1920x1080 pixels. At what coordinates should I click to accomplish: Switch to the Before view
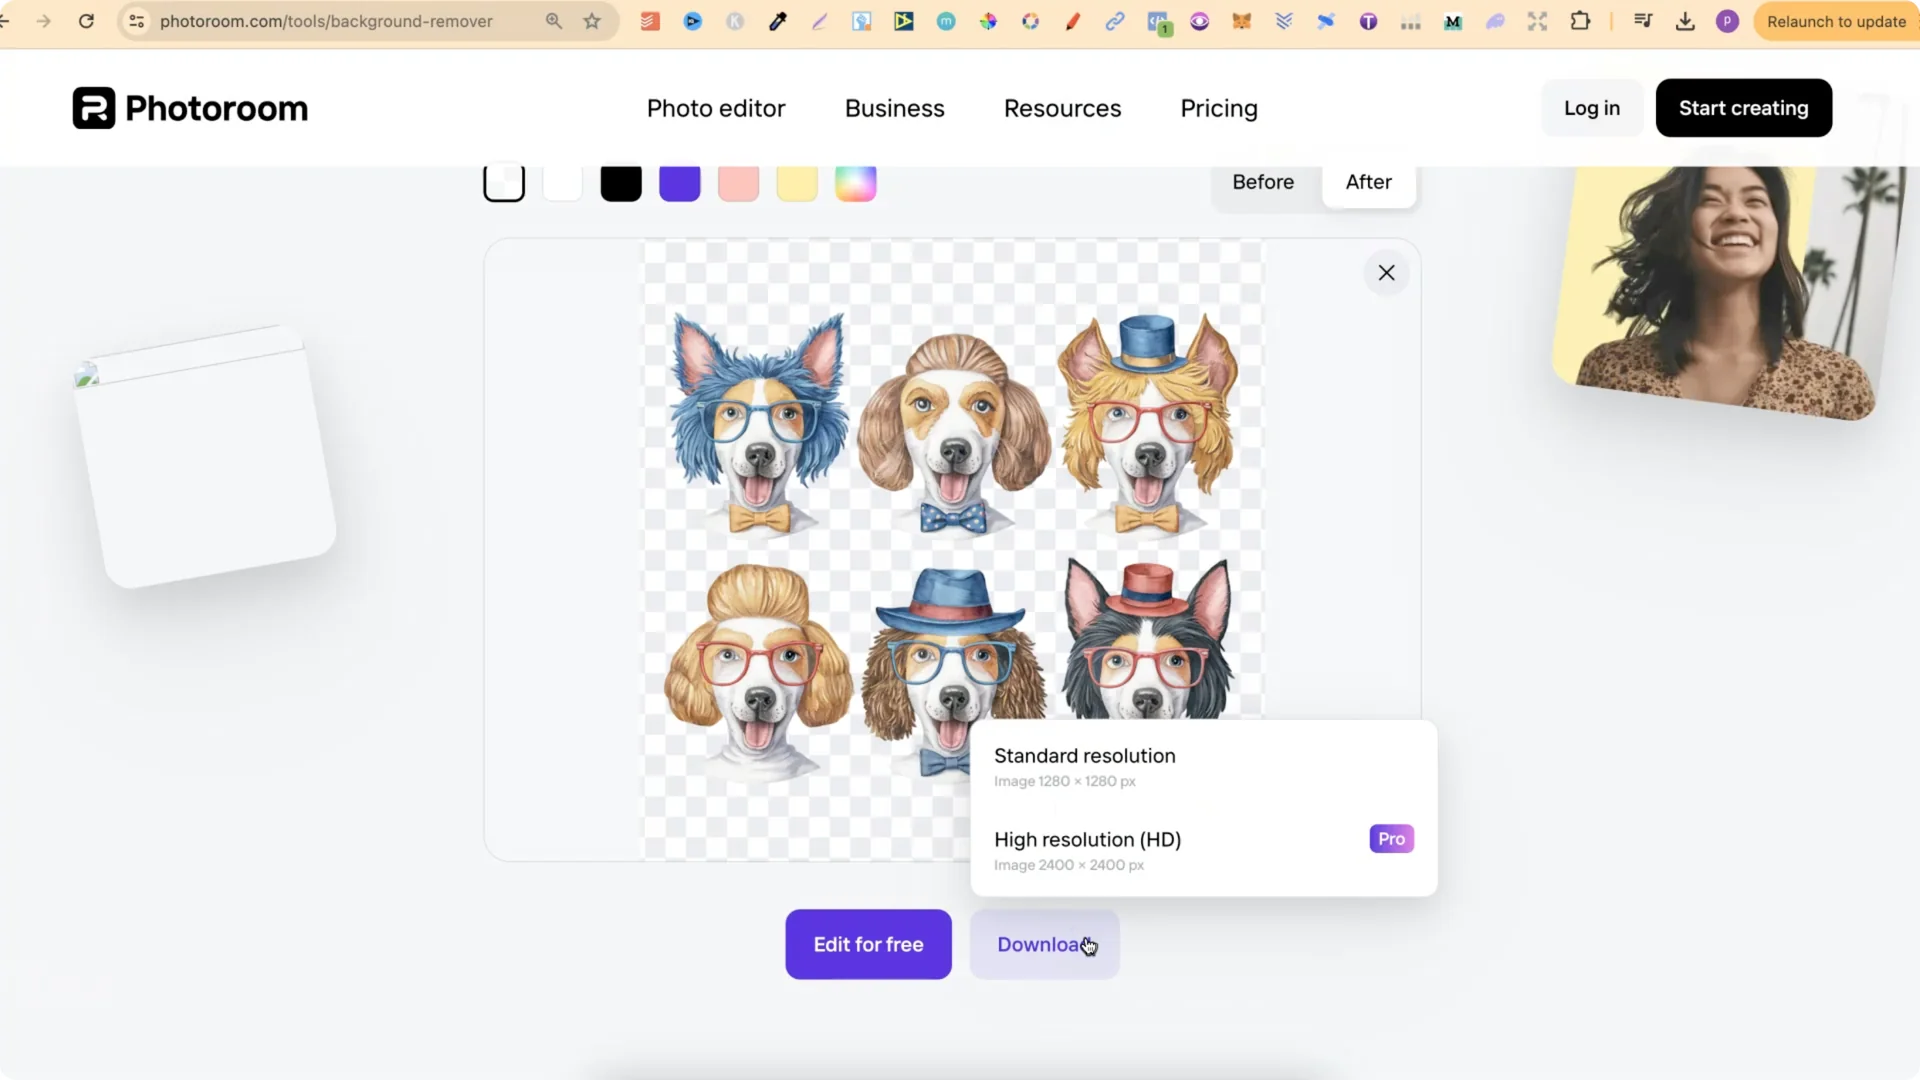[1262, 182]
